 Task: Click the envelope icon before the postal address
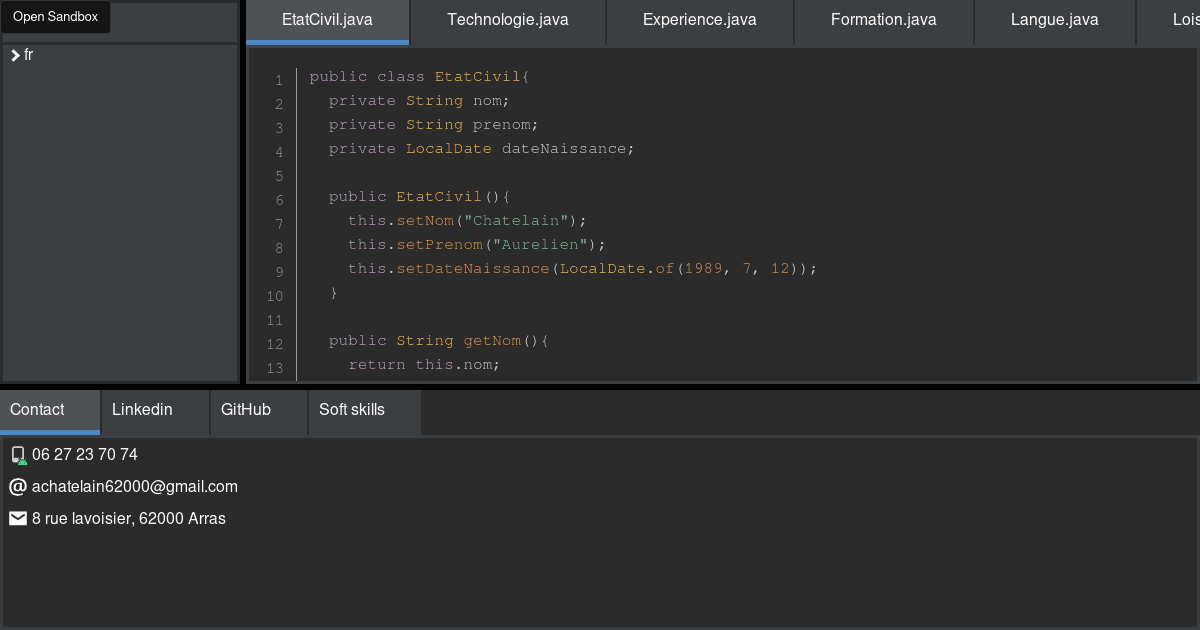(17, 518)
